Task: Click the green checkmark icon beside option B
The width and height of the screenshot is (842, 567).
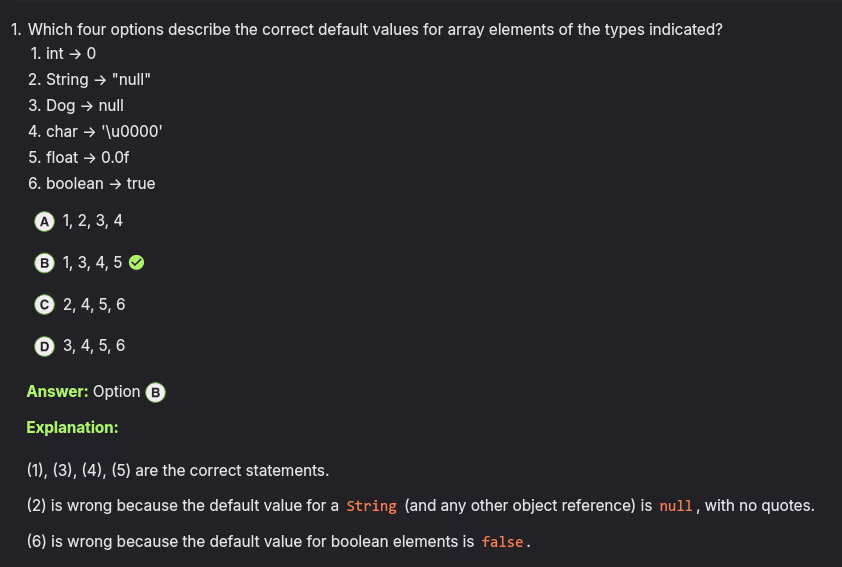Action: (x=137, y=263)
